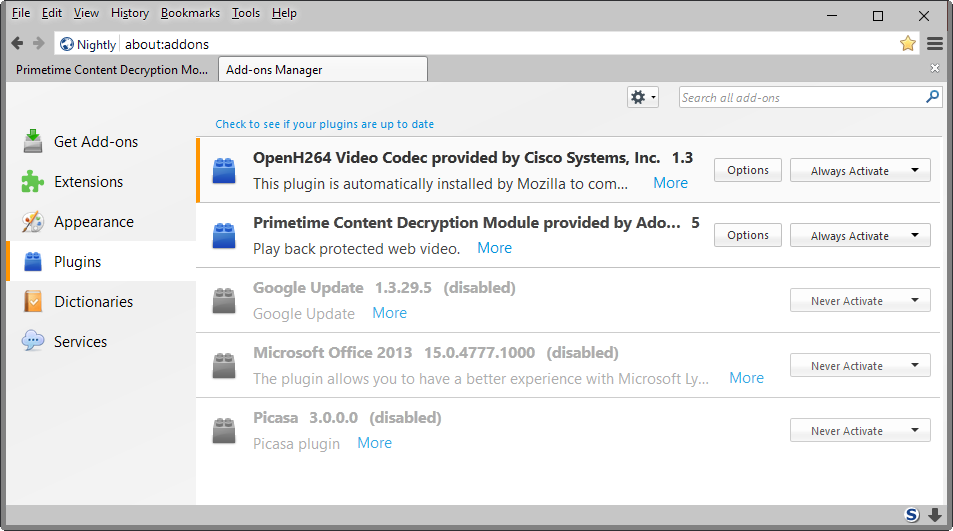Open downloads via the status bar arrow
Screen dimensions: 953x531
coord(935,515)
